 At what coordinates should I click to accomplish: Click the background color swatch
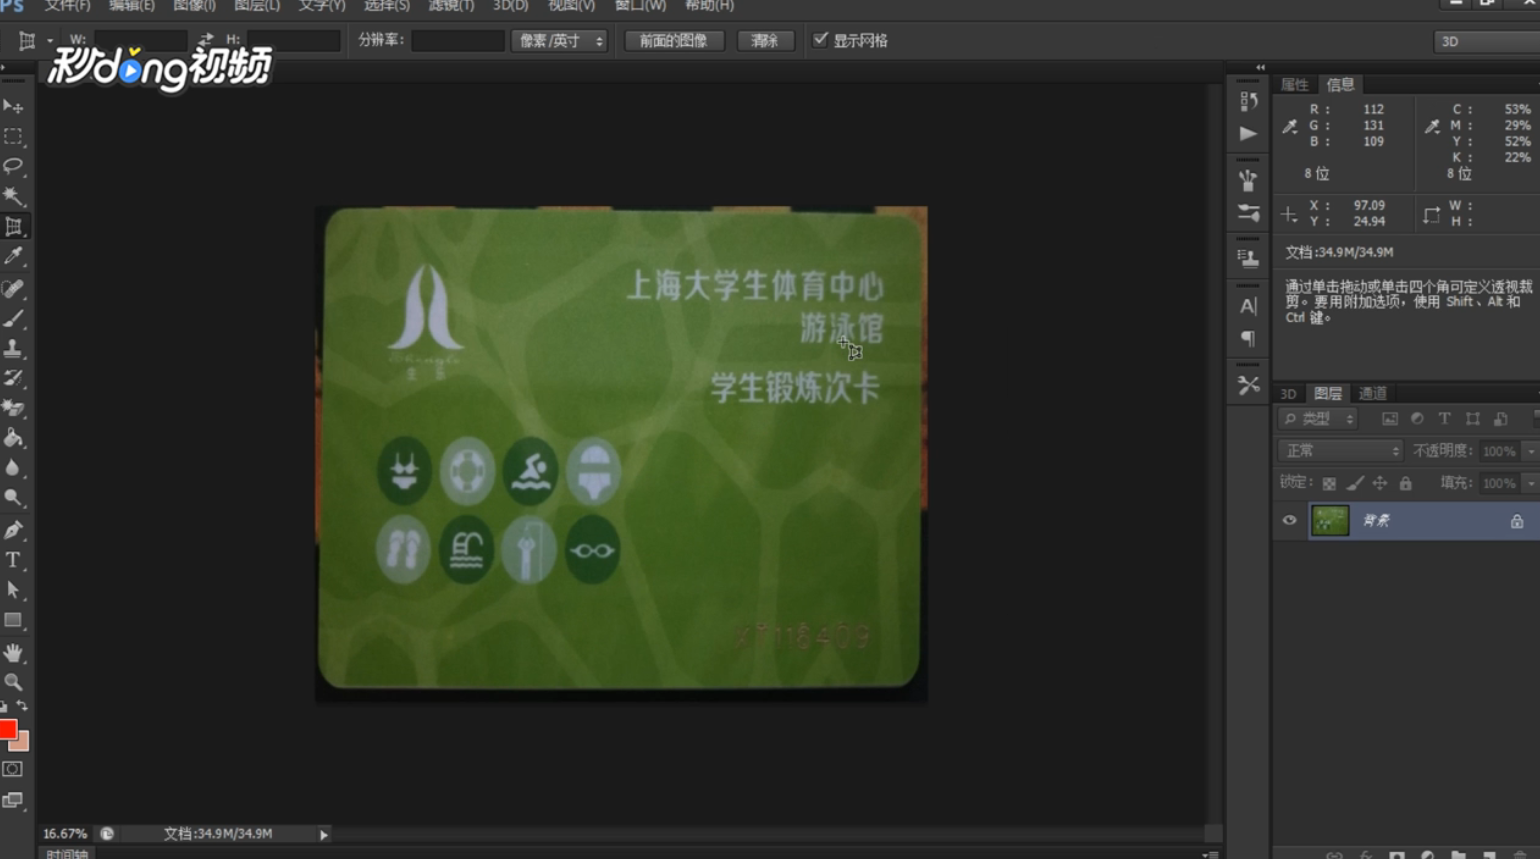pyautogui.click(x=22, y=743)
